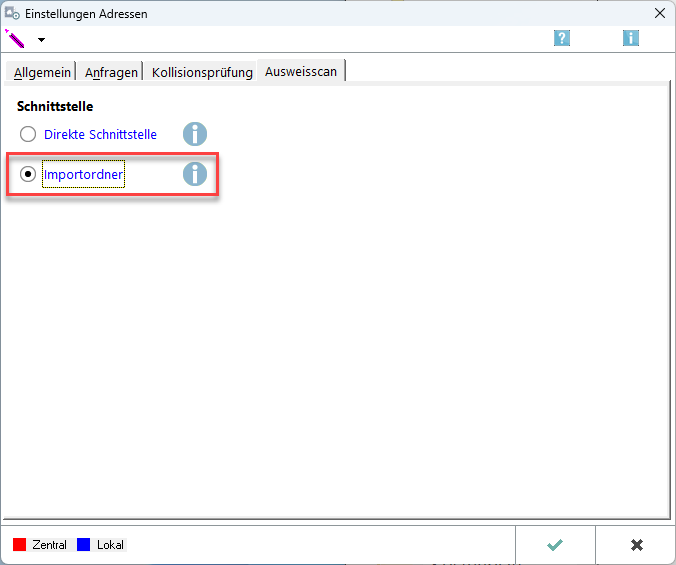Cancel with the X button at bottom

click(x=636, y=545)
